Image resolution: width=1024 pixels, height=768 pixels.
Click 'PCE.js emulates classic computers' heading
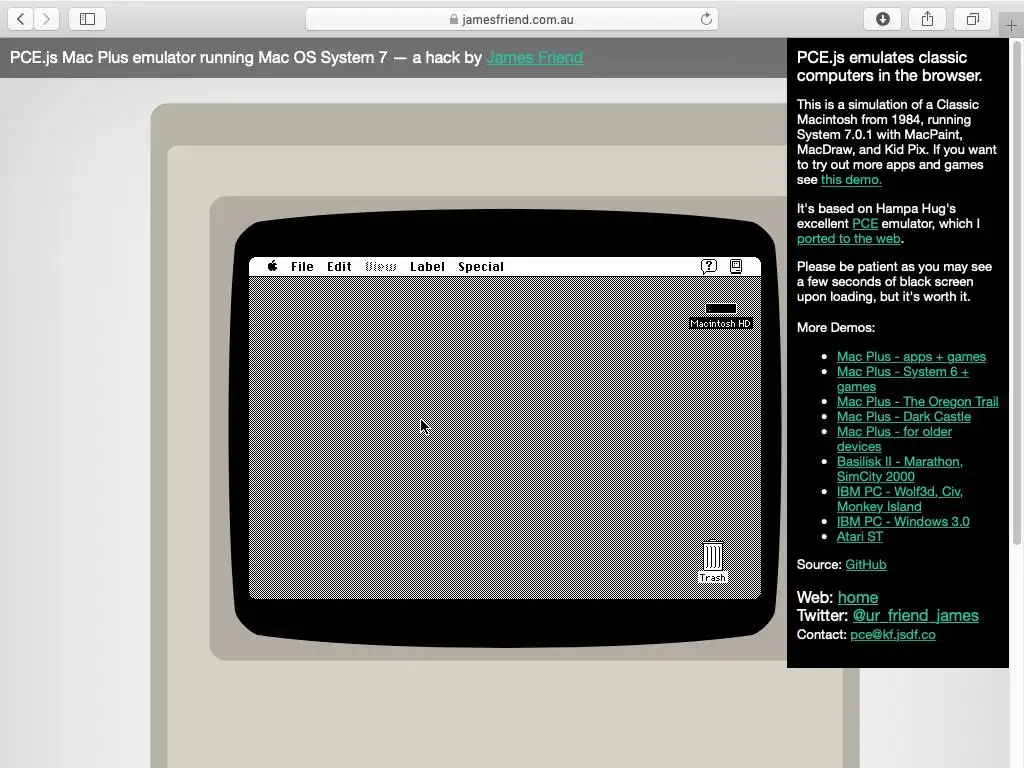tap(889, 66)
